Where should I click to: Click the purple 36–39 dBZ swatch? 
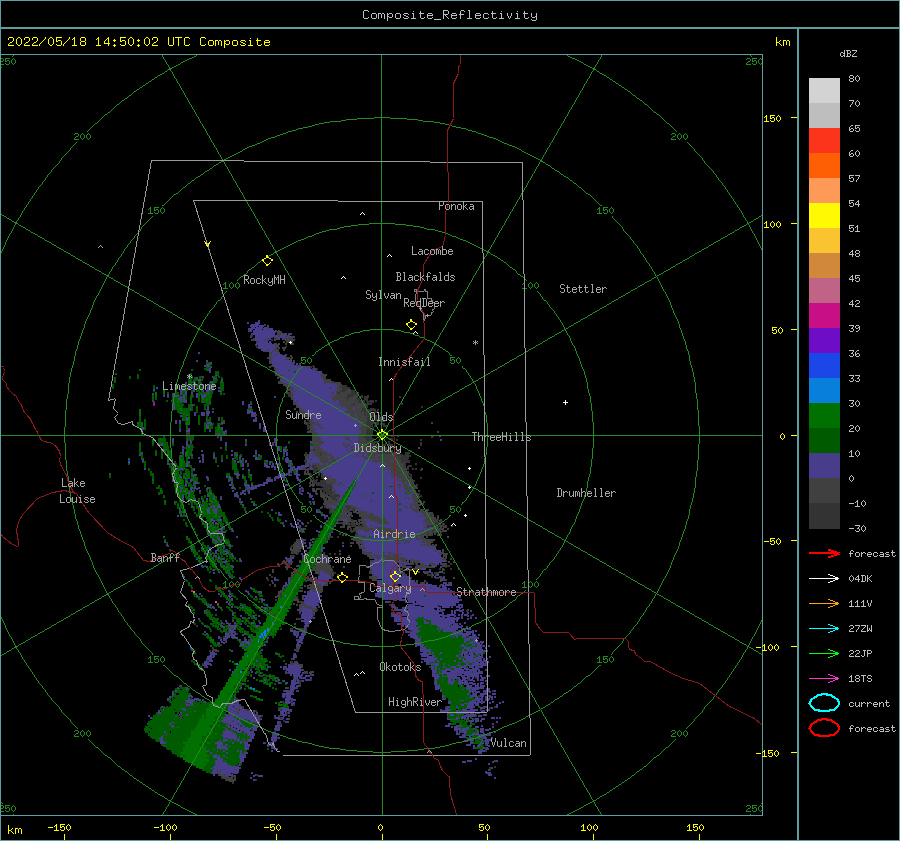(824, 341)
